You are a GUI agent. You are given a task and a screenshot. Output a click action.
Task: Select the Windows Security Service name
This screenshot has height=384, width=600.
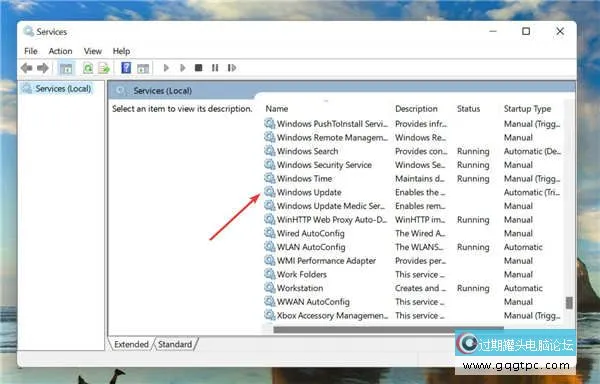pyautogui.click(x=324, y=165)
